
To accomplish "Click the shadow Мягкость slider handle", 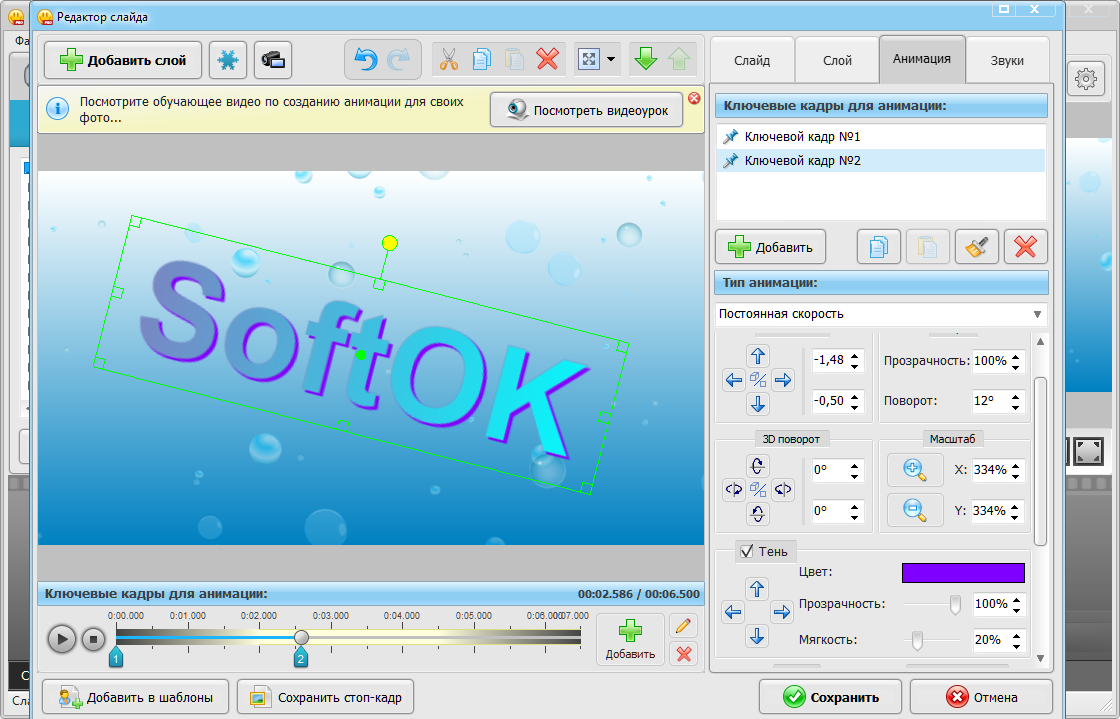I will [917, 640].
